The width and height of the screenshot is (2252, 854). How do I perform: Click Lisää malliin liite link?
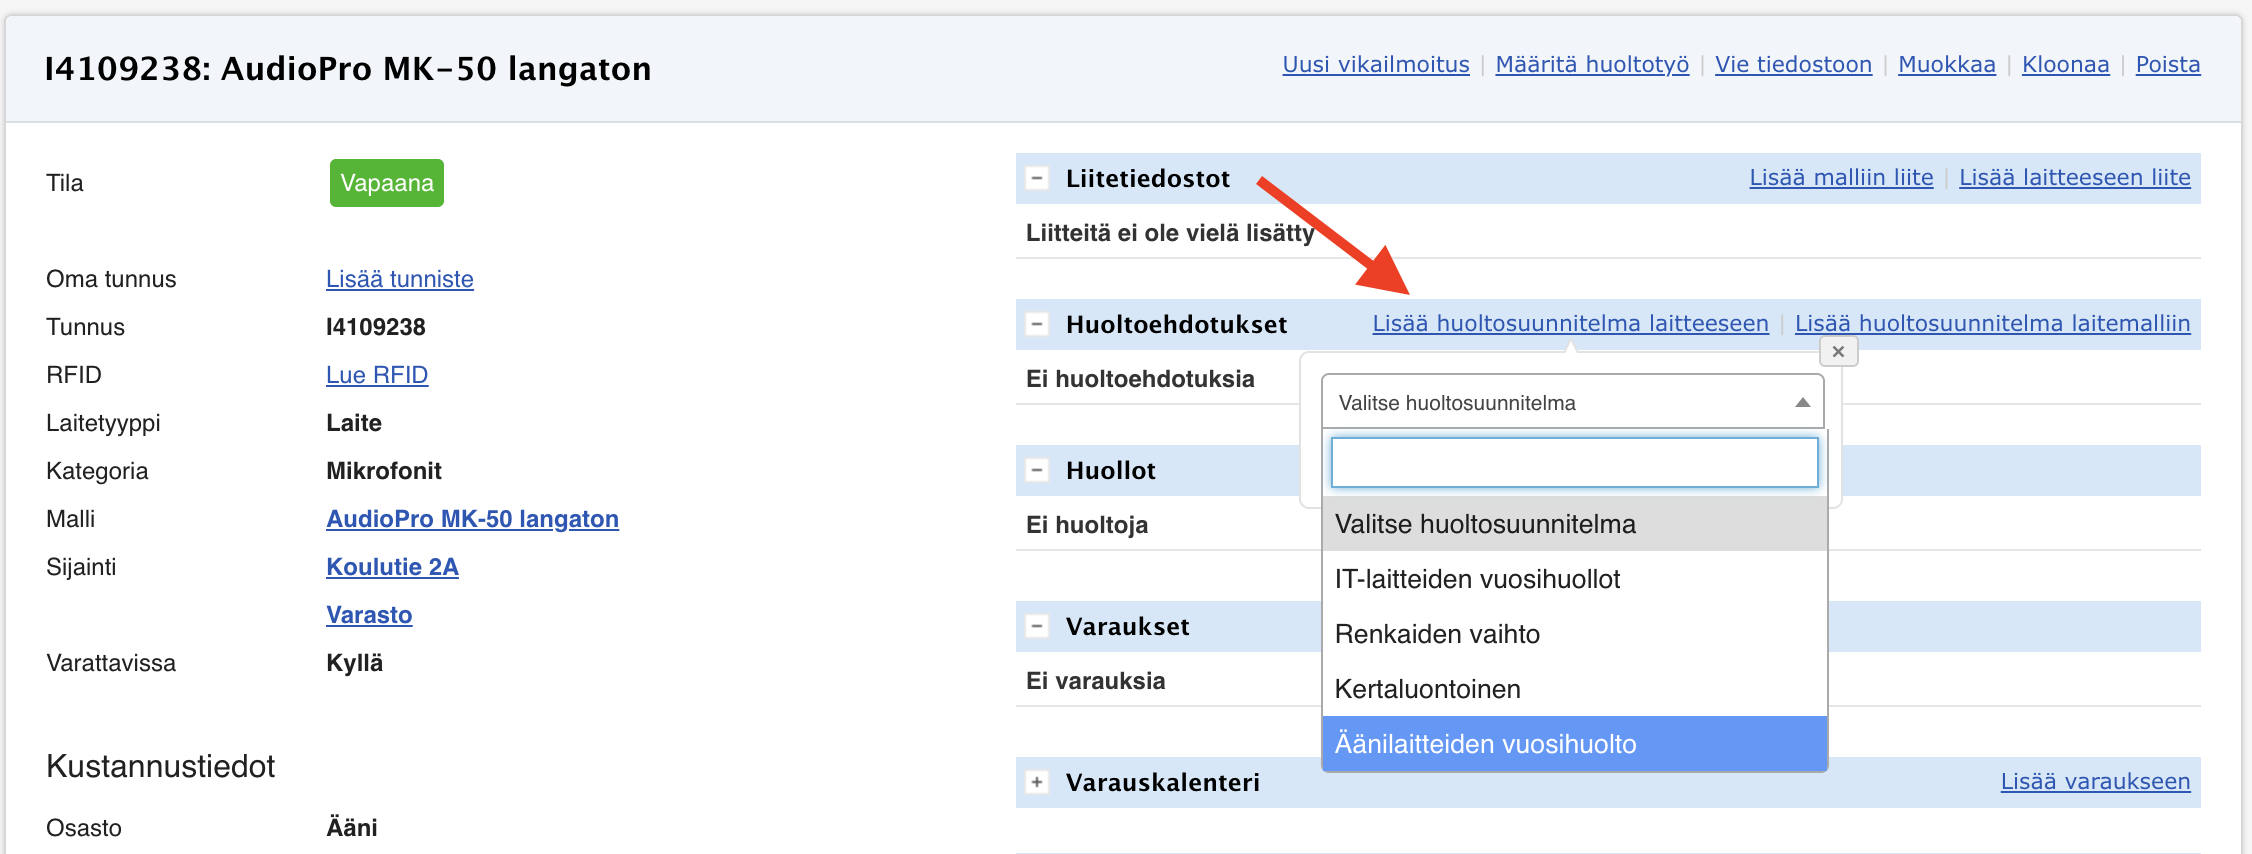1841,178
